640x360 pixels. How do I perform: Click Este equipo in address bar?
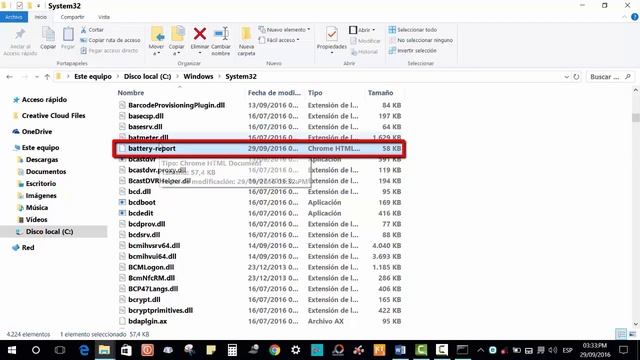click(x=93, y=76)
